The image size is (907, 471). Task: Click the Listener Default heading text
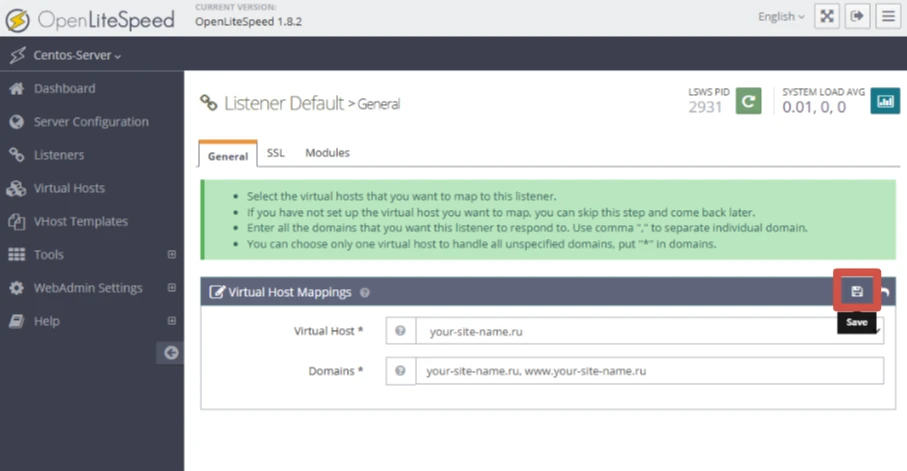(x=283, y=103)
